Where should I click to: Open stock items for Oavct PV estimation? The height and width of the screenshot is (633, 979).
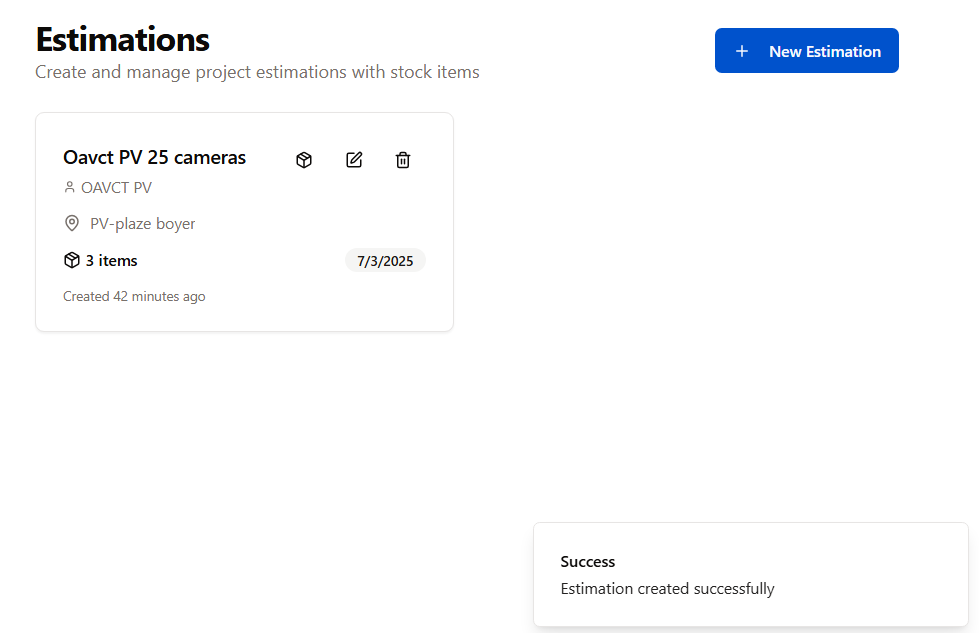(x=304, y=160)
